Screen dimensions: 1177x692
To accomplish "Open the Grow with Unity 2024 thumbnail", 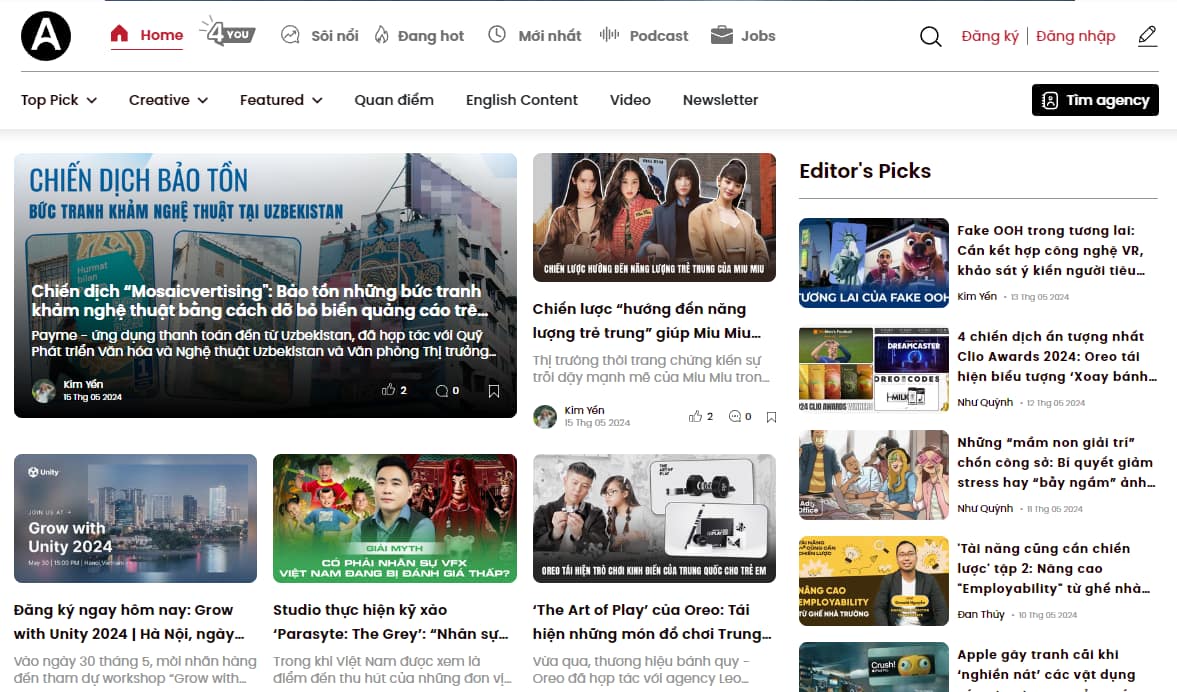I will point(135,518).
